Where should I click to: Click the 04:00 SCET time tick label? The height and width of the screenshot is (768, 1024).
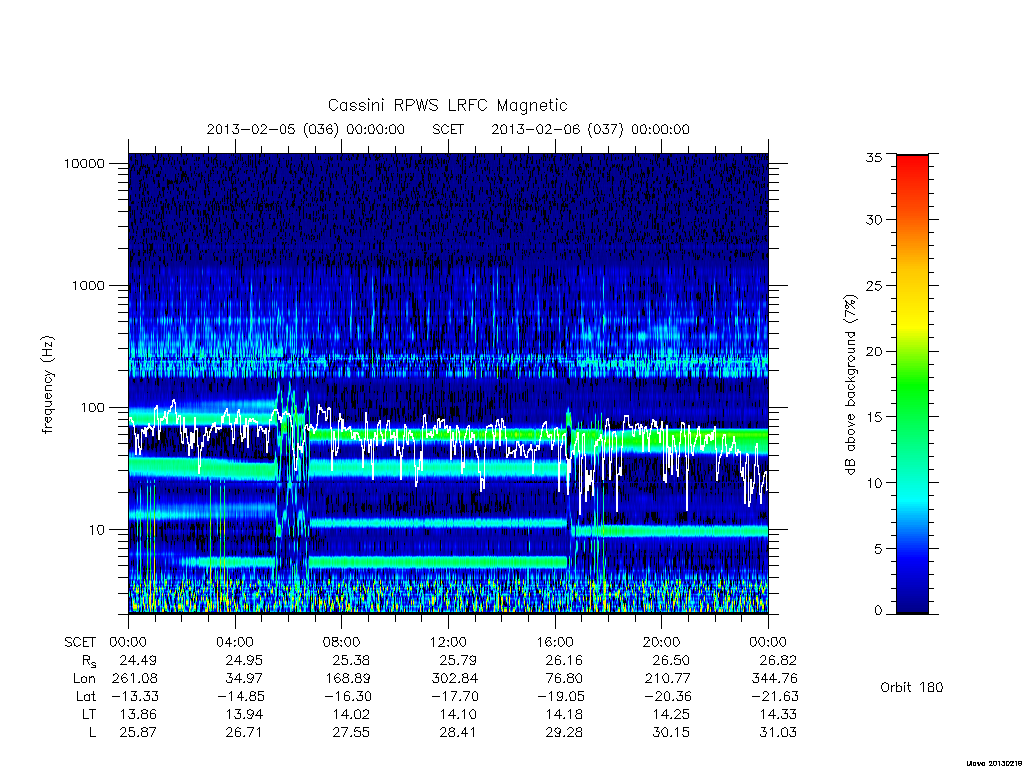click(234, 642)
